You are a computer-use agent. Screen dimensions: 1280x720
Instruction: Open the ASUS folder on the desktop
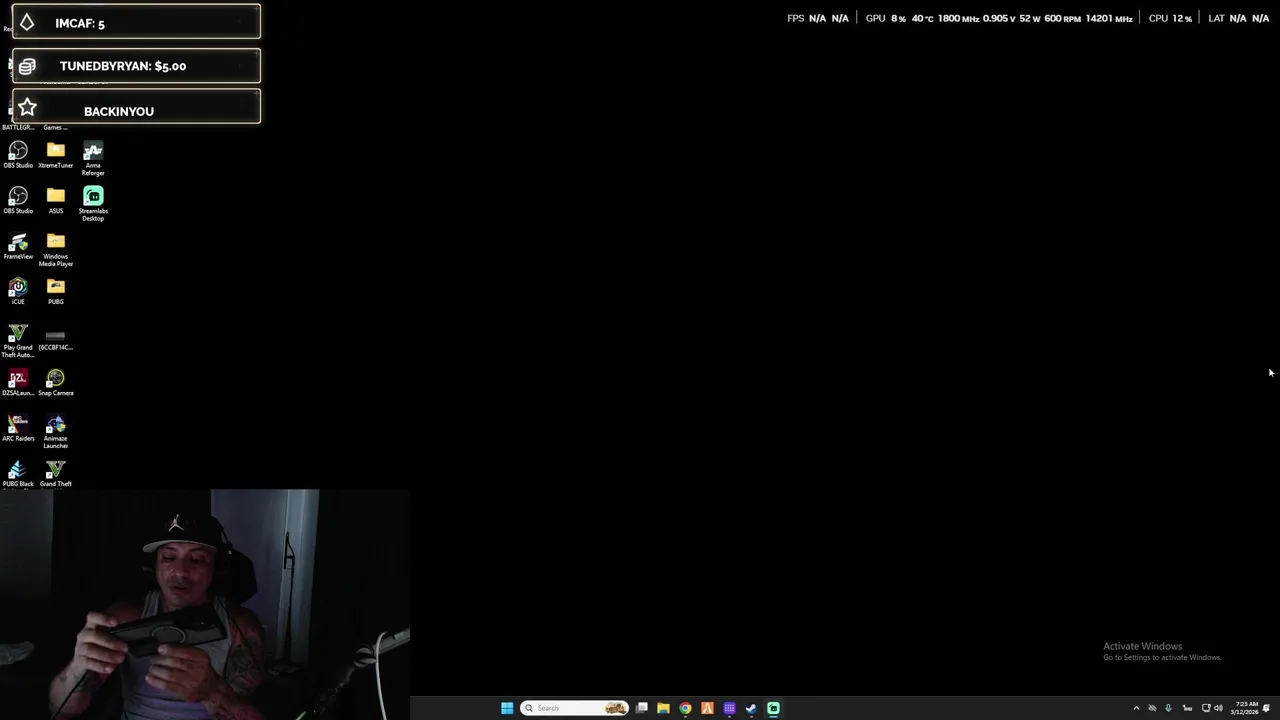[x=56, y=200]
